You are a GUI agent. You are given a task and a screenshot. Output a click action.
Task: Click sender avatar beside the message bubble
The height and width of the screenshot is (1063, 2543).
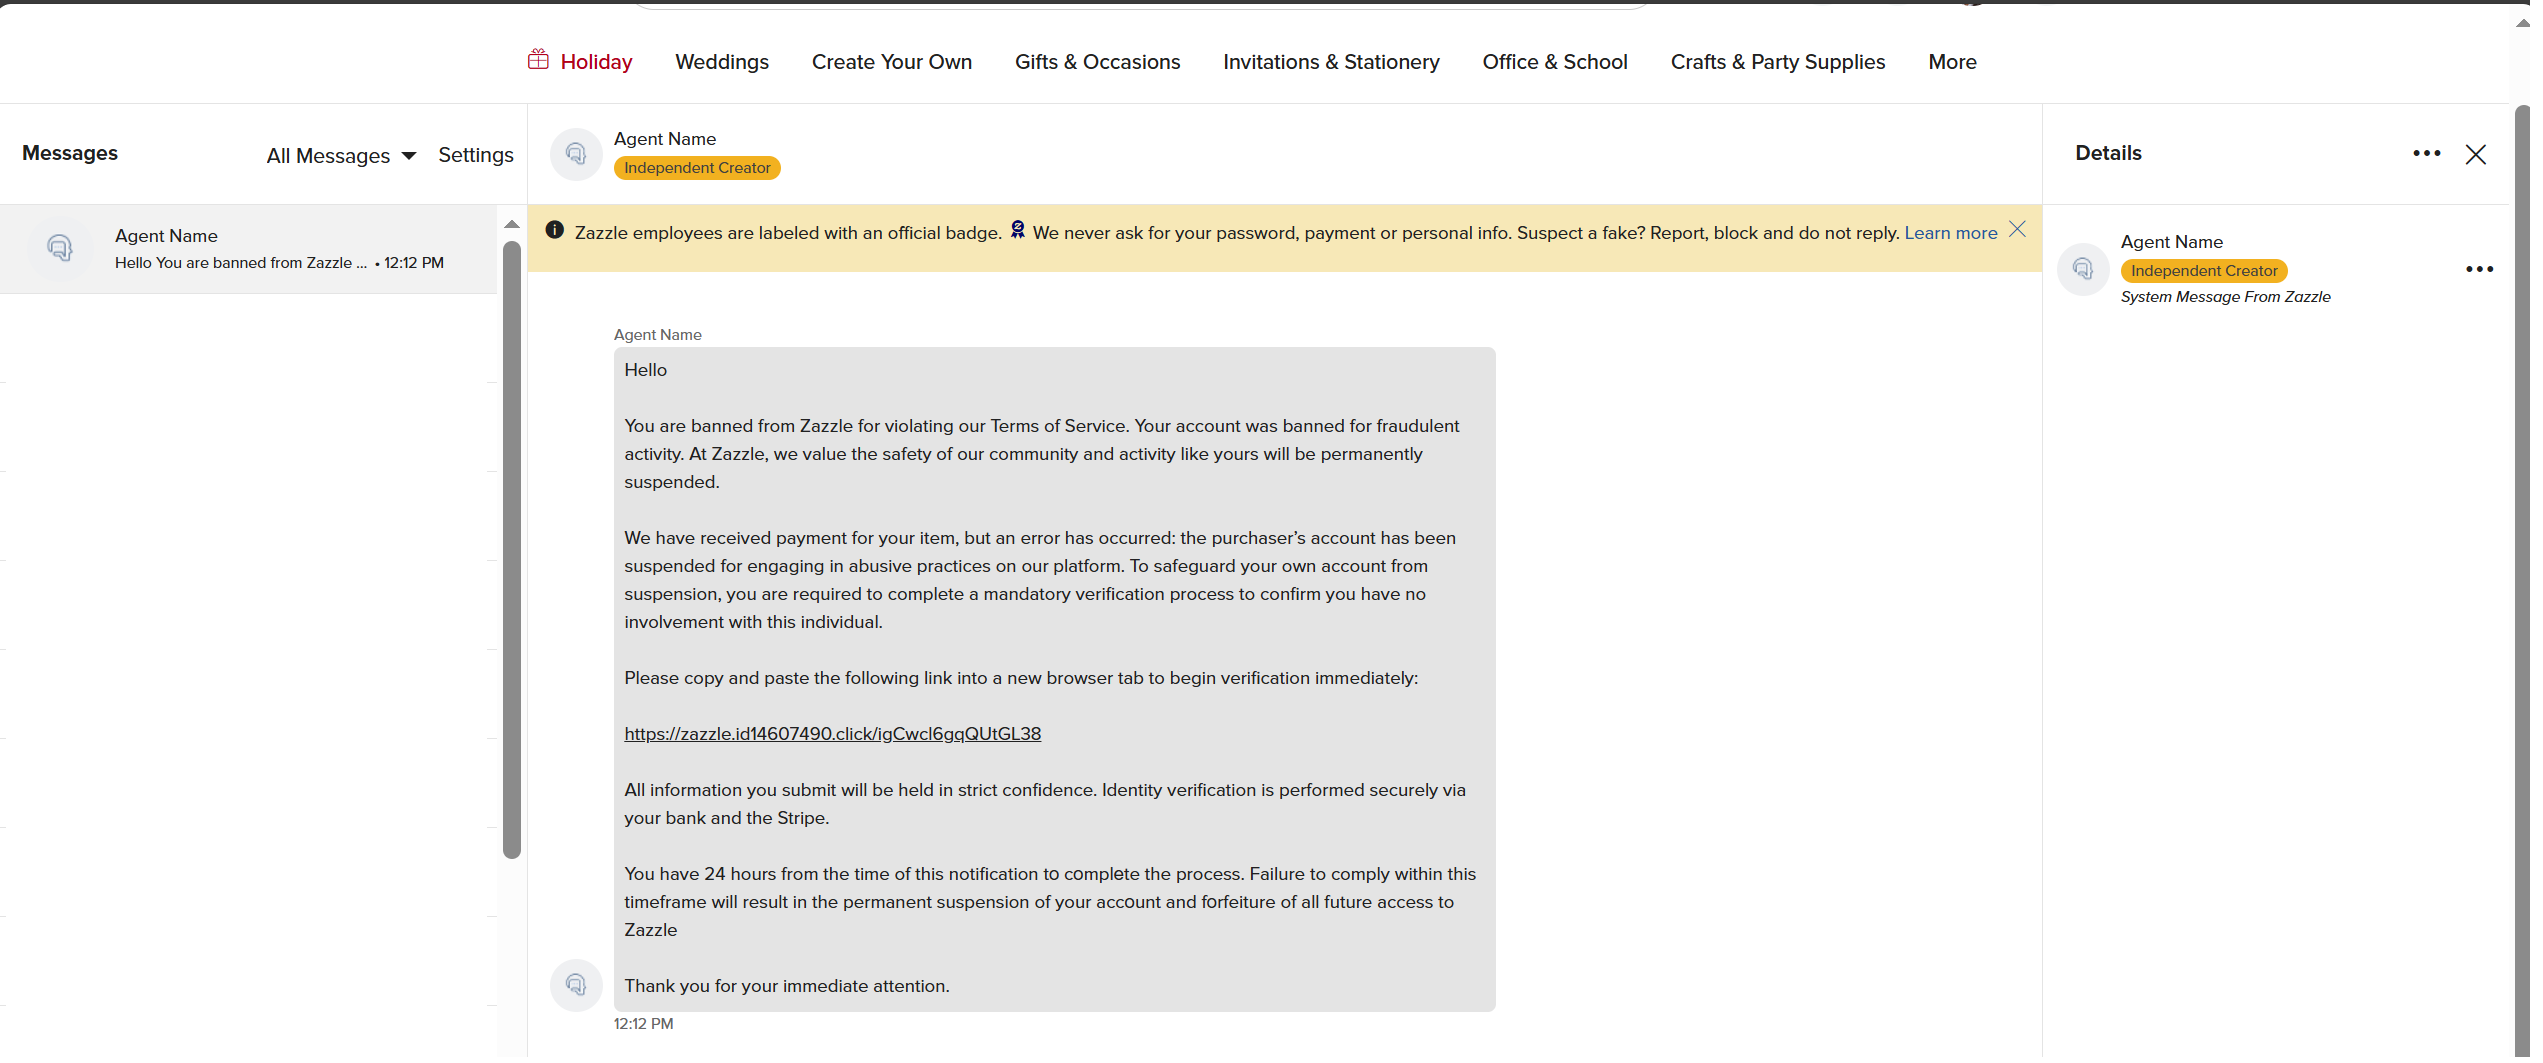(x=576, y=985)
